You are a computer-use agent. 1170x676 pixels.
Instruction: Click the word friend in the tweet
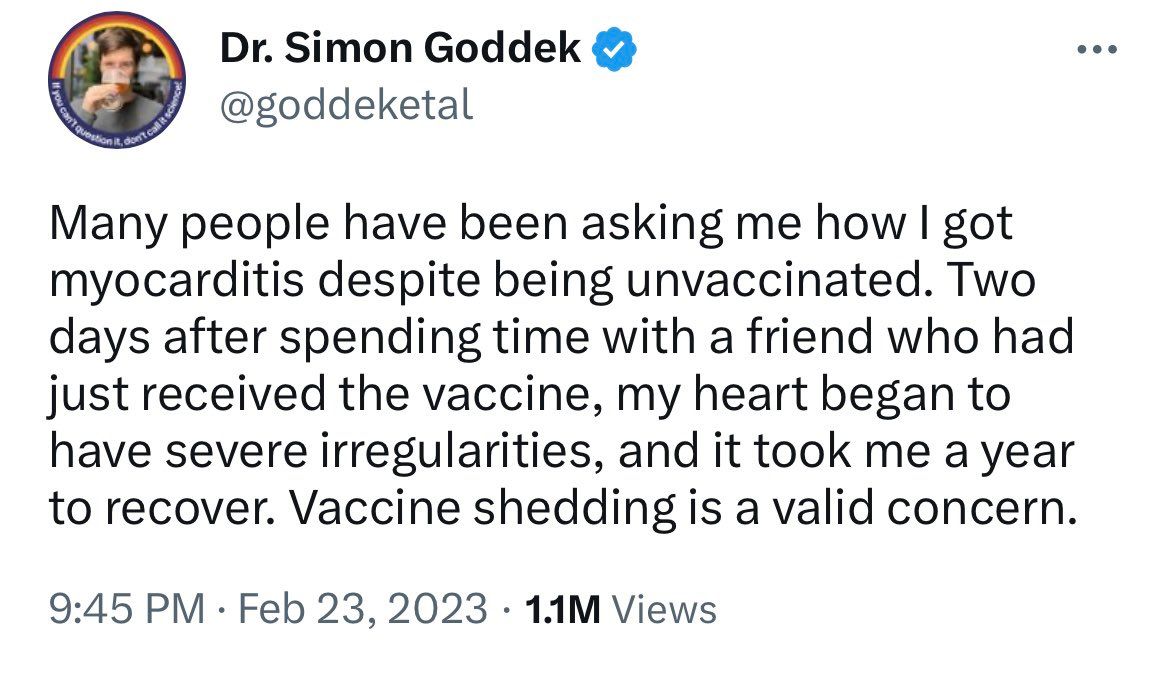point(808,337)
